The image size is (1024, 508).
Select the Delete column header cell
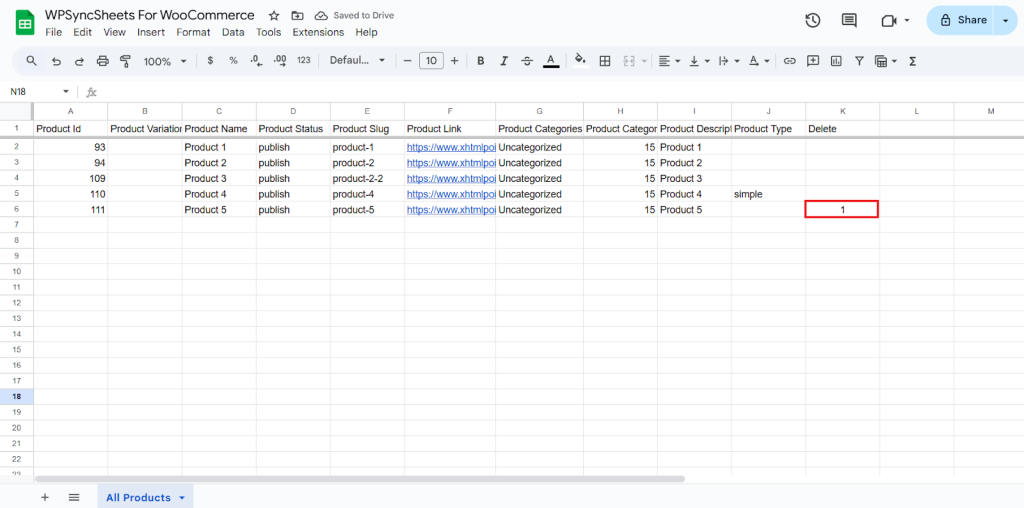point(842,129)
